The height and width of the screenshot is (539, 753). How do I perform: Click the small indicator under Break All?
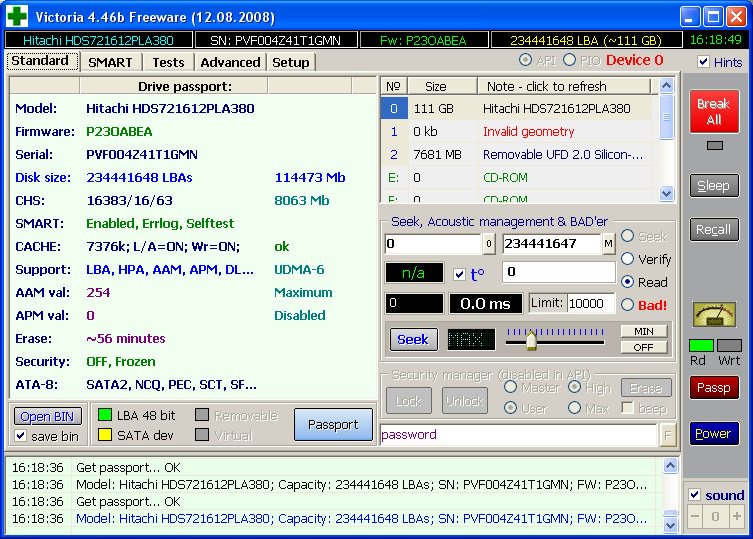click(715, 146)
